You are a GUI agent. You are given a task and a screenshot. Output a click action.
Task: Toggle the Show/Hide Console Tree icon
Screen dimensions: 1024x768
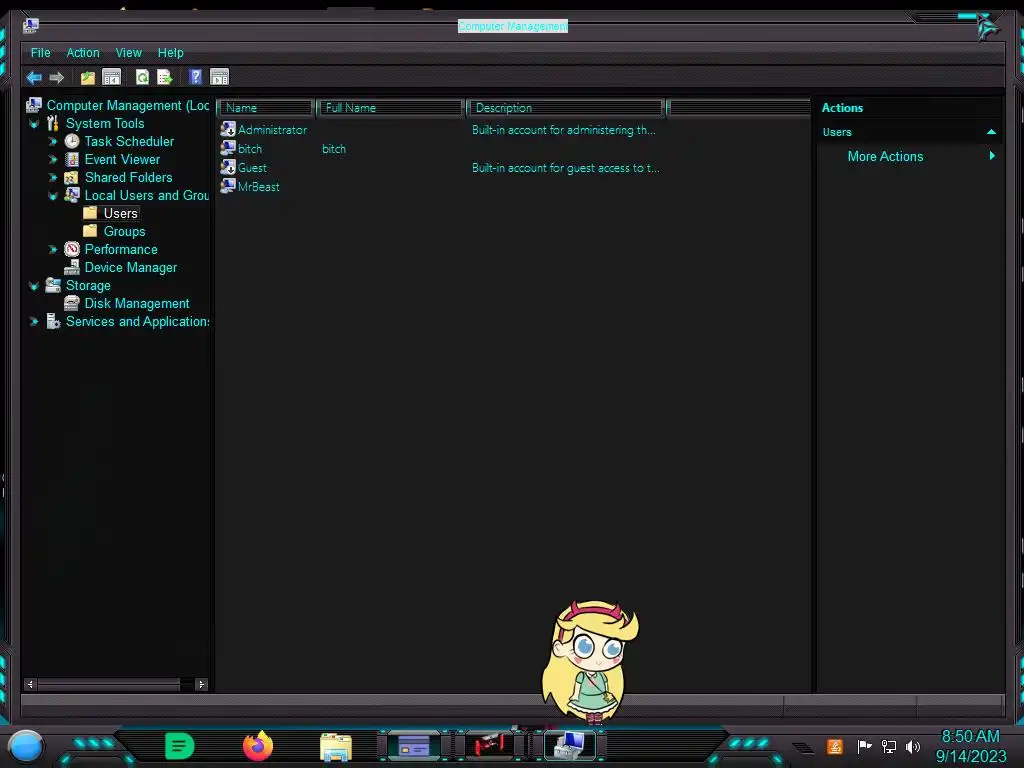[x=112, y=77]
